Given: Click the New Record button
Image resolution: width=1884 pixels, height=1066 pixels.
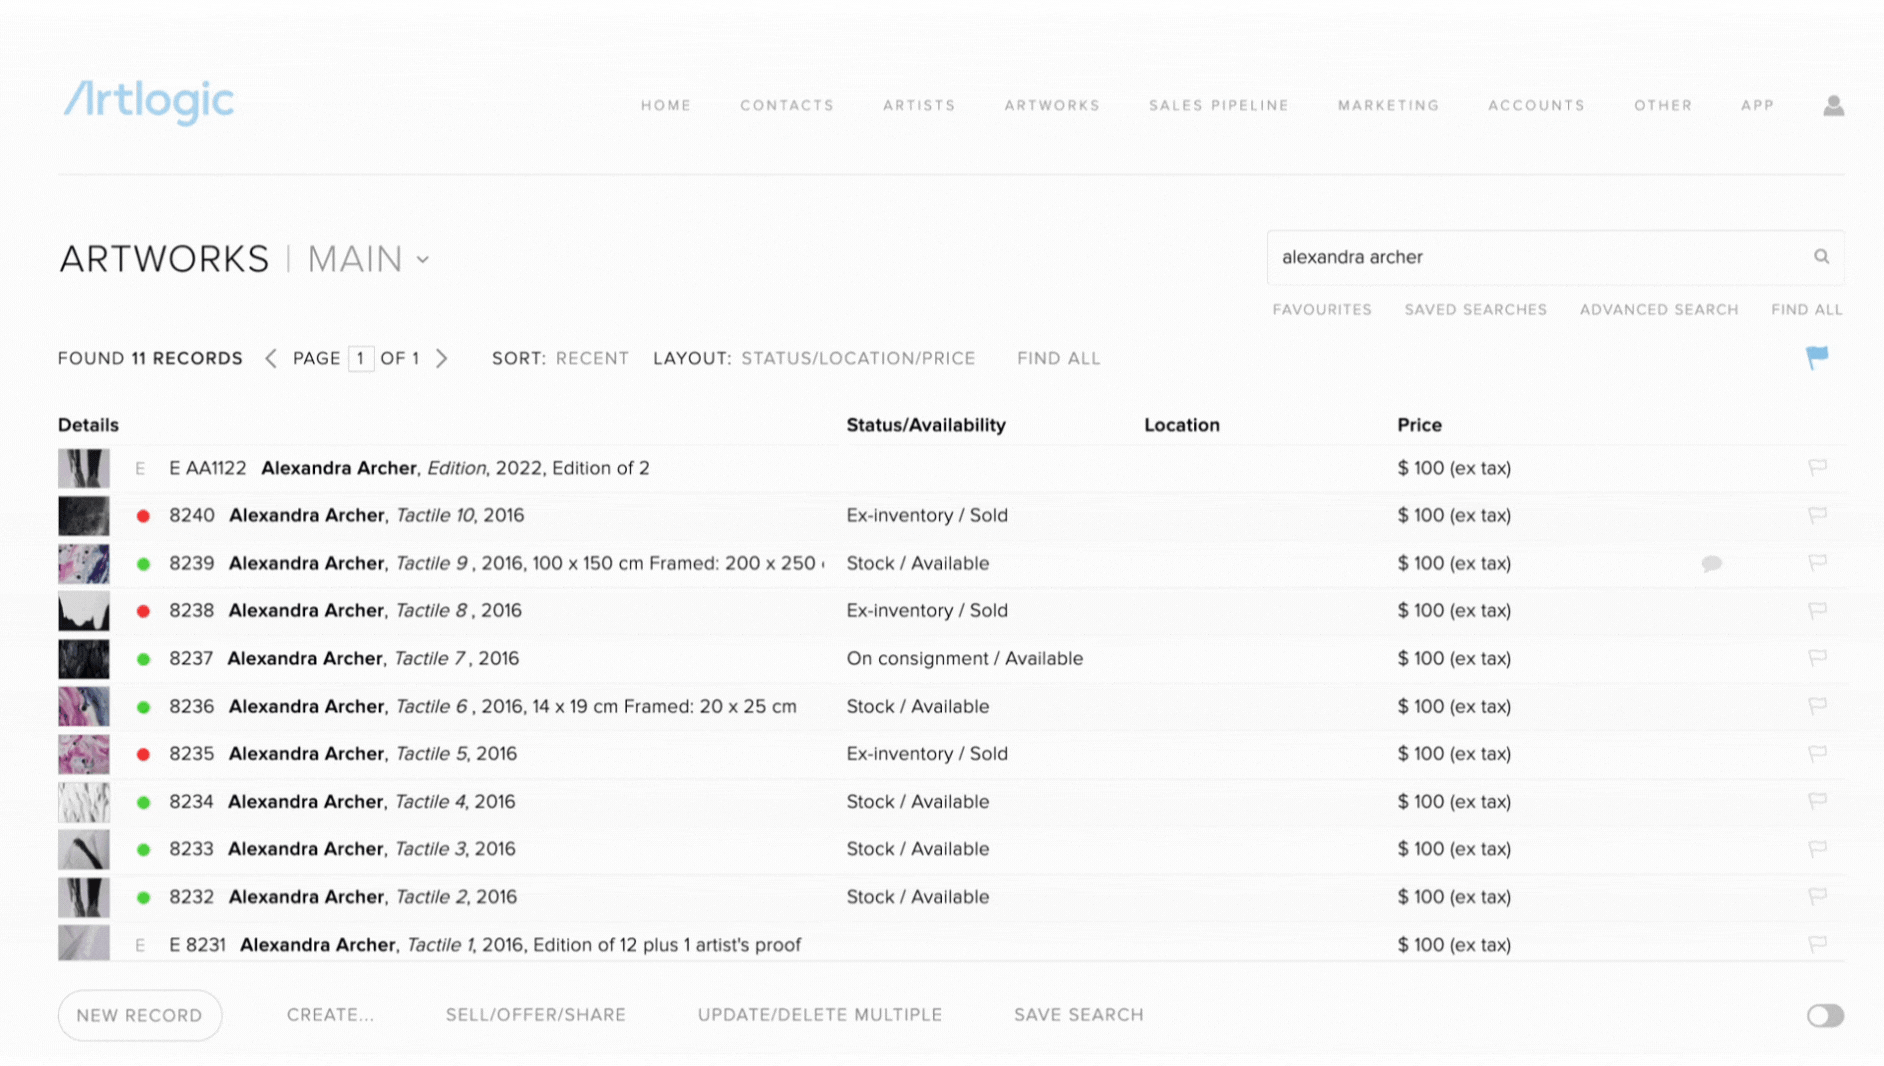Looking at the screenshot, I should click(140, 1015).
